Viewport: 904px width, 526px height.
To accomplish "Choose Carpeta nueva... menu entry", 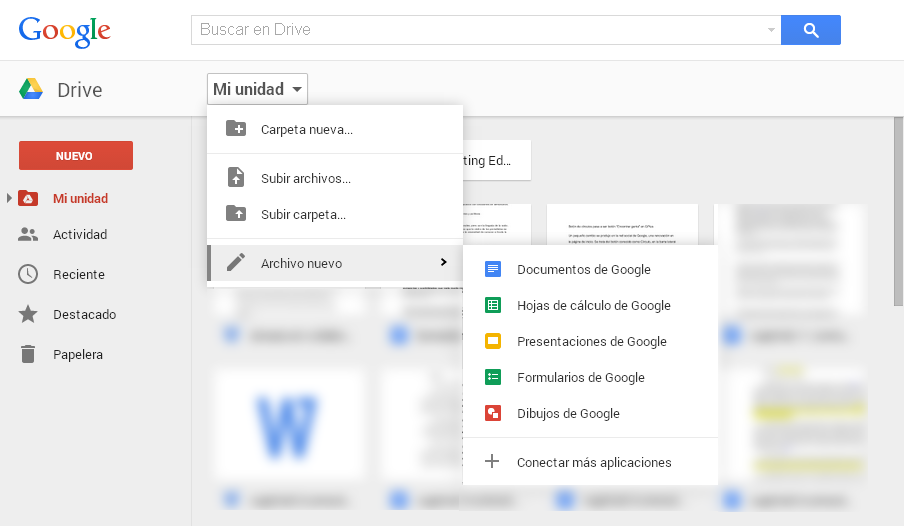I will tap(335, 129).
